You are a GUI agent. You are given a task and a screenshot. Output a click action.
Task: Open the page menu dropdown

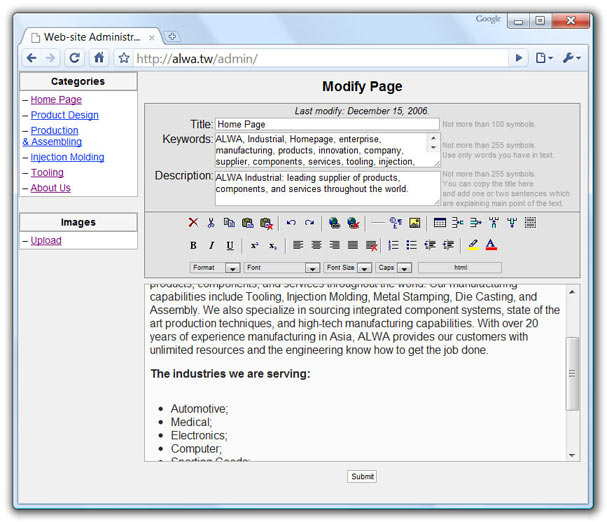click(x=544, y=58)
